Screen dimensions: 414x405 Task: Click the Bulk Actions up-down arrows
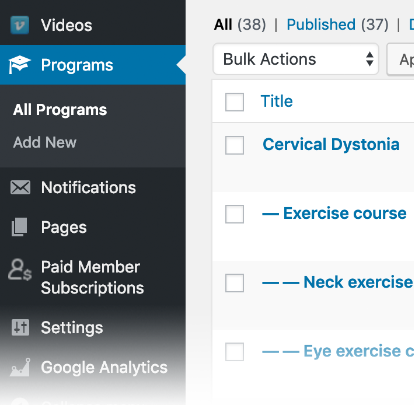coord(369,59)
